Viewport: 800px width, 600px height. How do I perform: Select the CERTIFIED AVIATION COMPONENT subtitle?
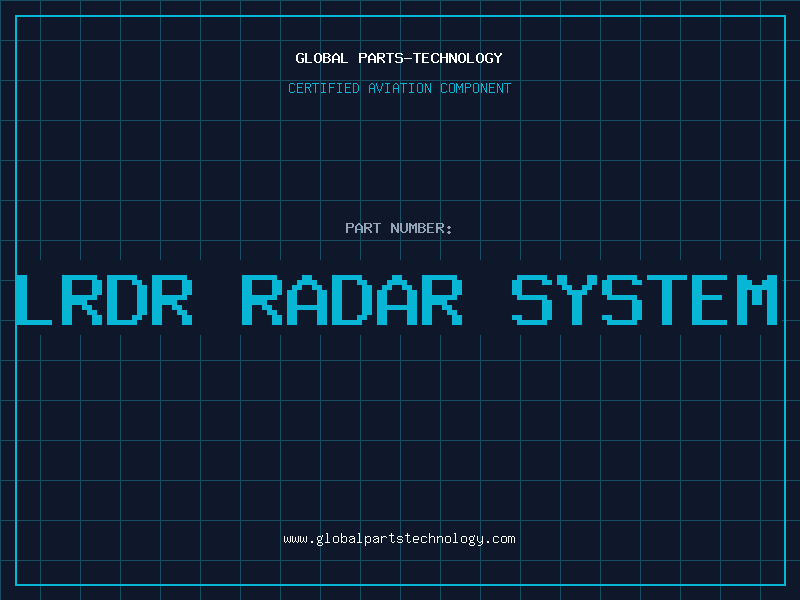[x=399, y=88]
